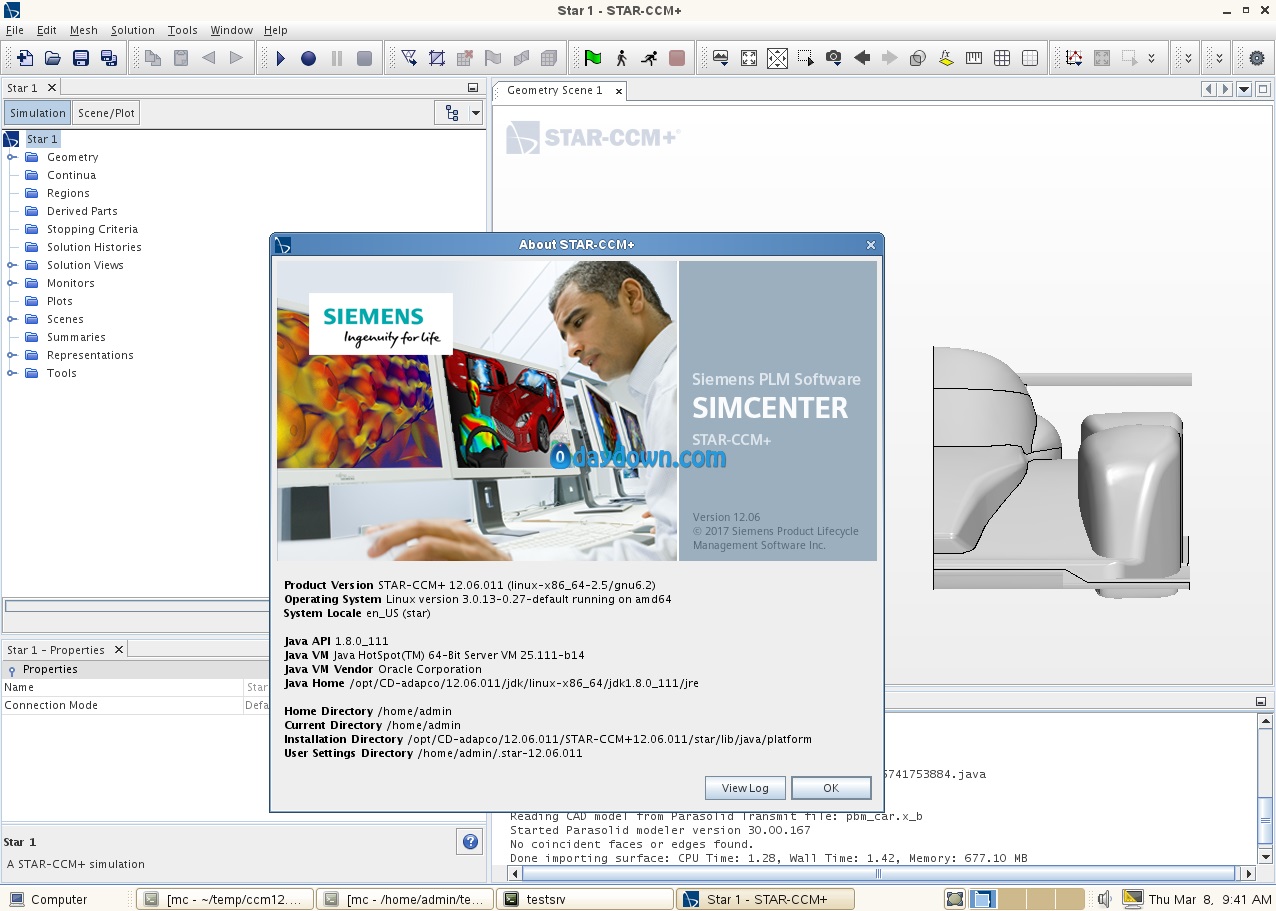Expand the Solution Views node
Screen dimensions: 1276x911
point(12,265)
